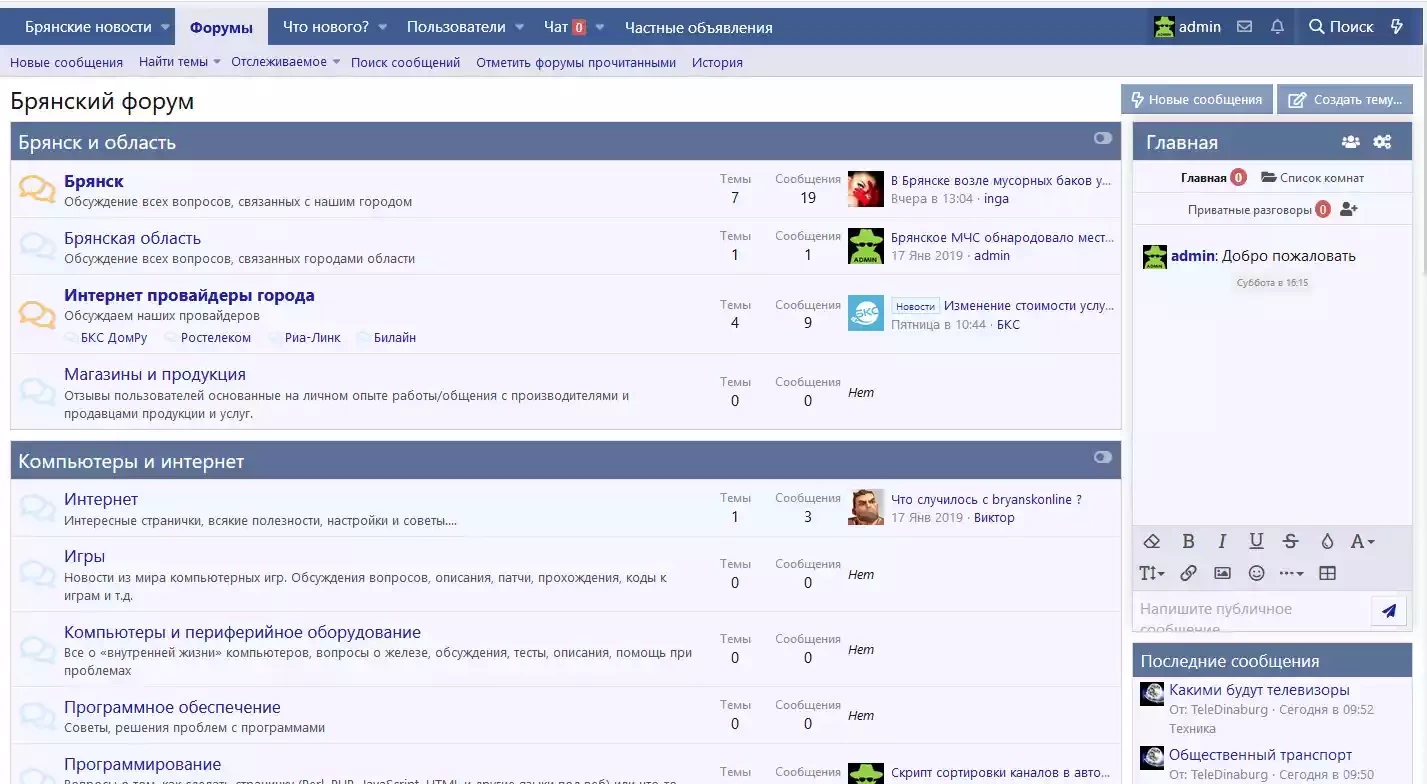
Task: Open Поиск in top navigation
Action: tap(1341, 27)
